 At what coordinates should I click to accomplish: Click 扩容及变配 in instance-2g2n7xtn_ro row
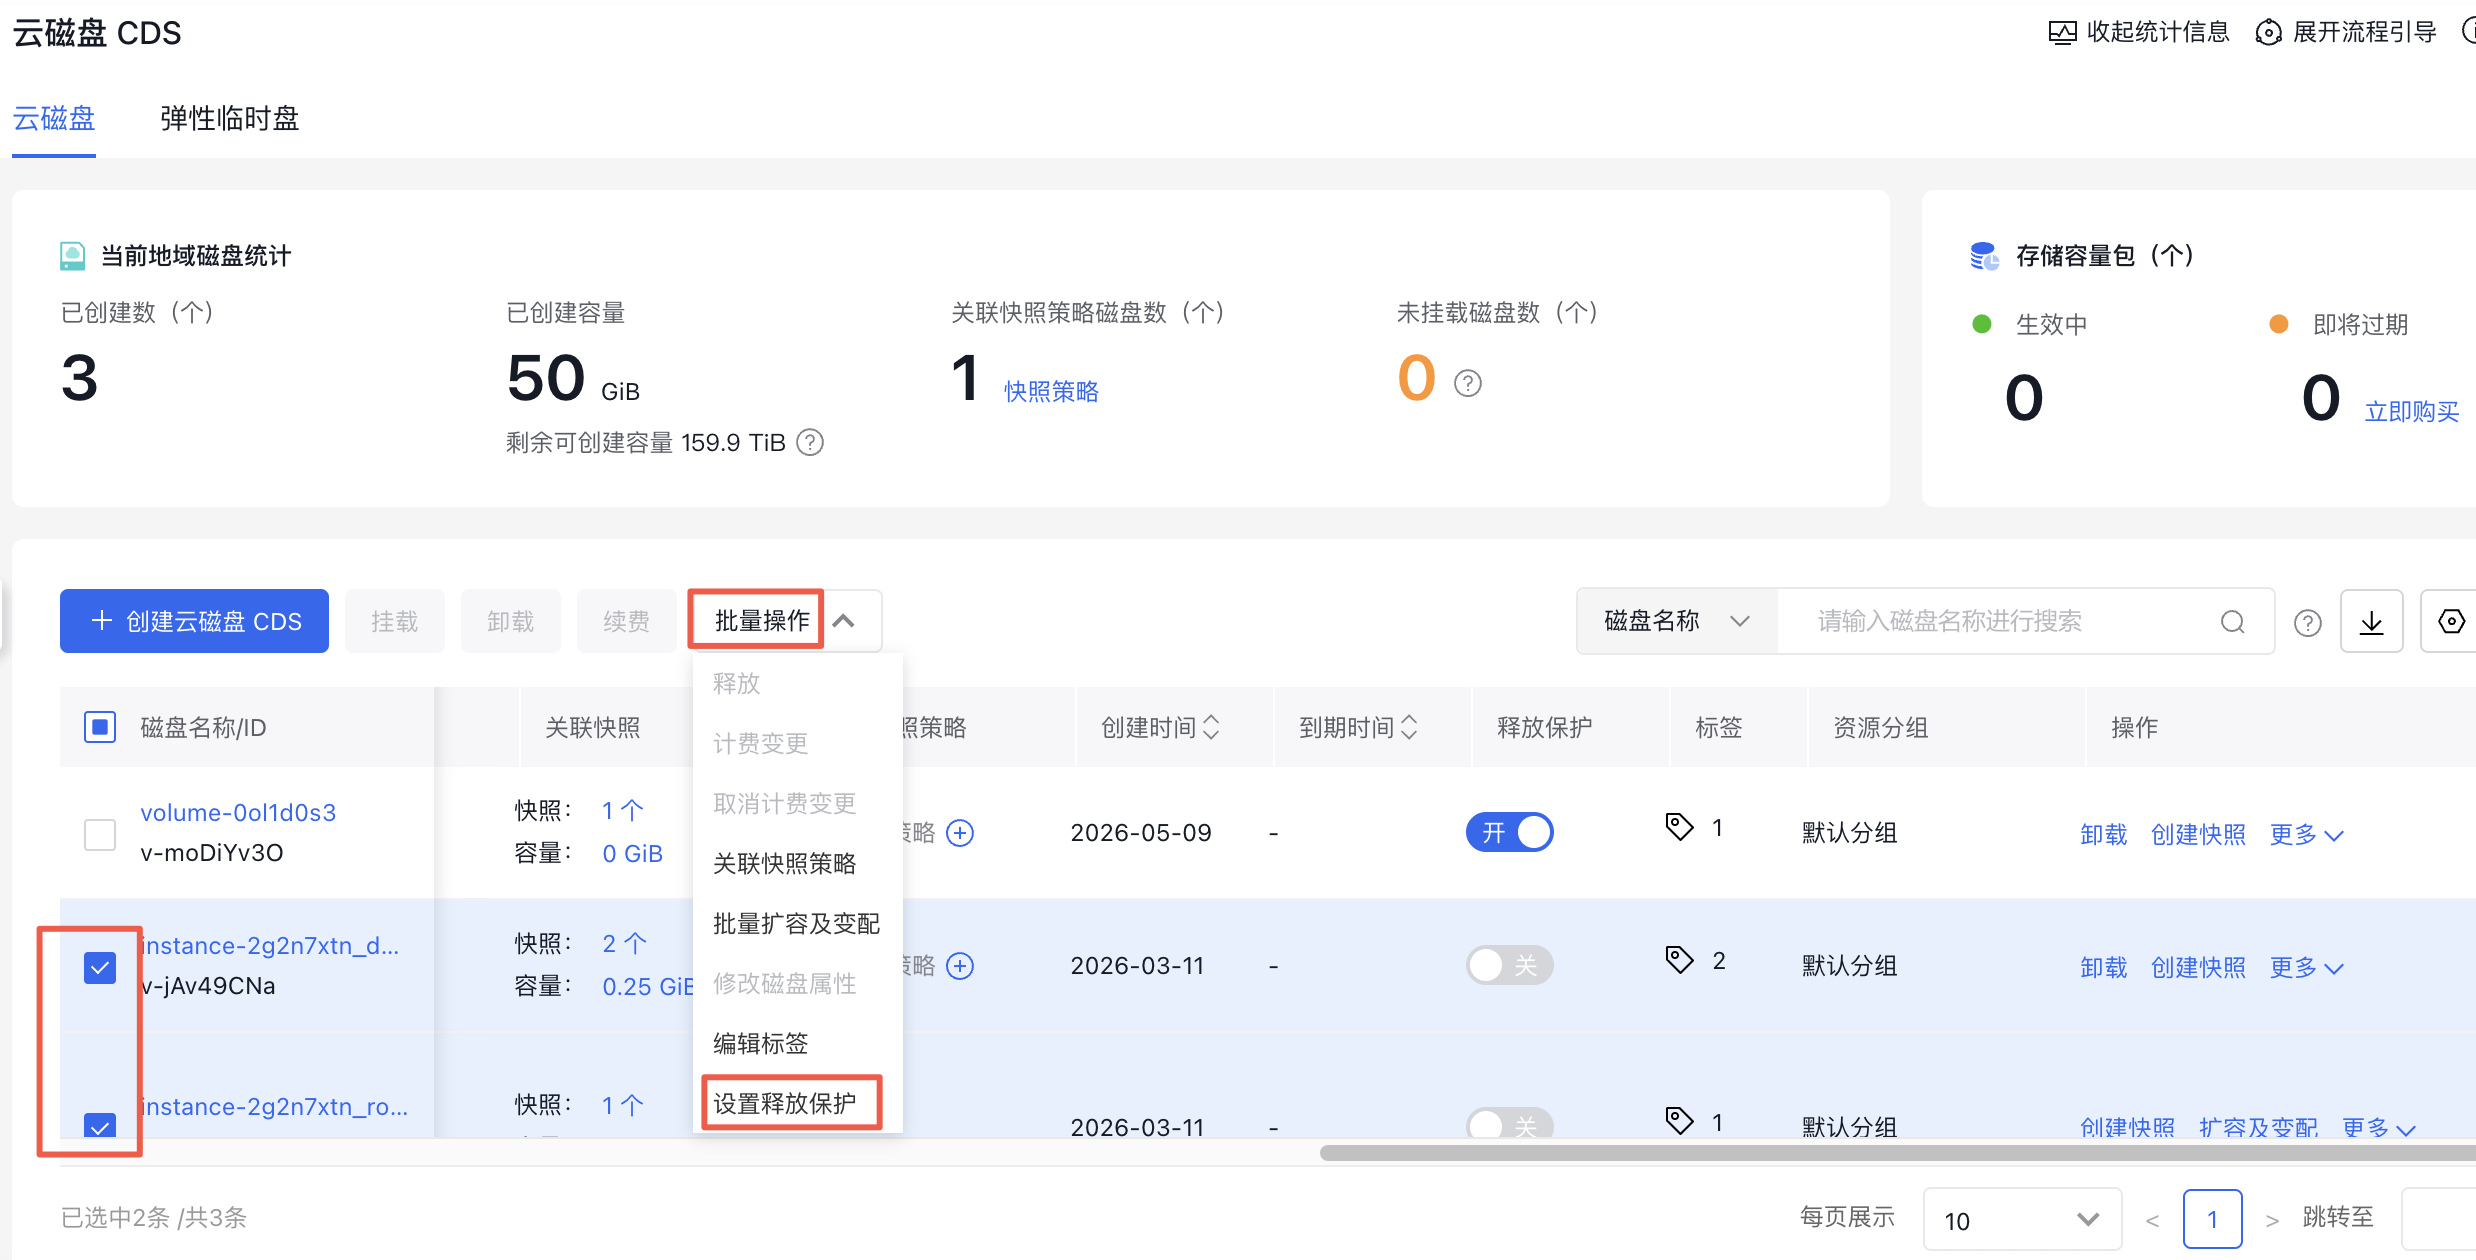(2258, 1128)
